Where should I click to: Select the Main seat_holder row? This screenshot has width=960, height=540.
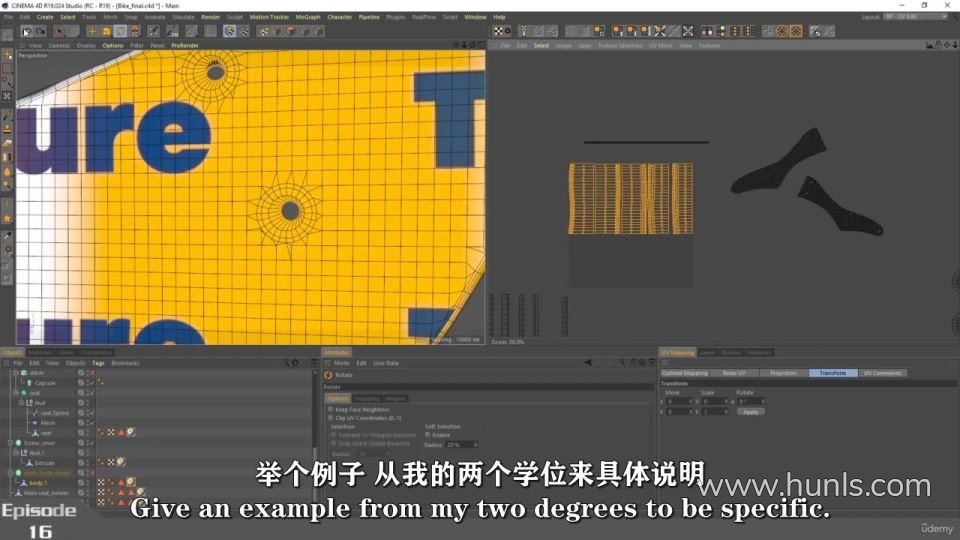coord(47,493)
